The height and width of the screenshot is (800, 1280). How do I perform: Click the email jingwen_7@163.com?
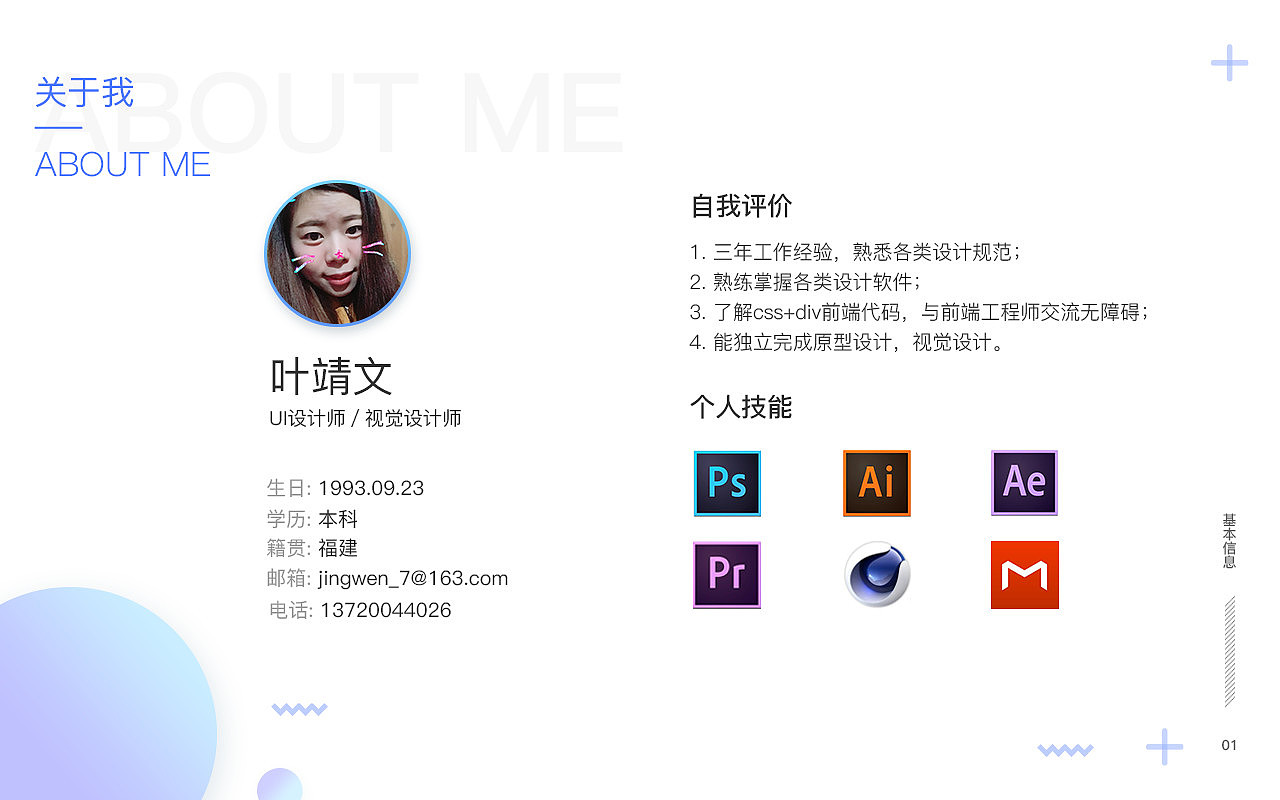click(x=413, y=579)
